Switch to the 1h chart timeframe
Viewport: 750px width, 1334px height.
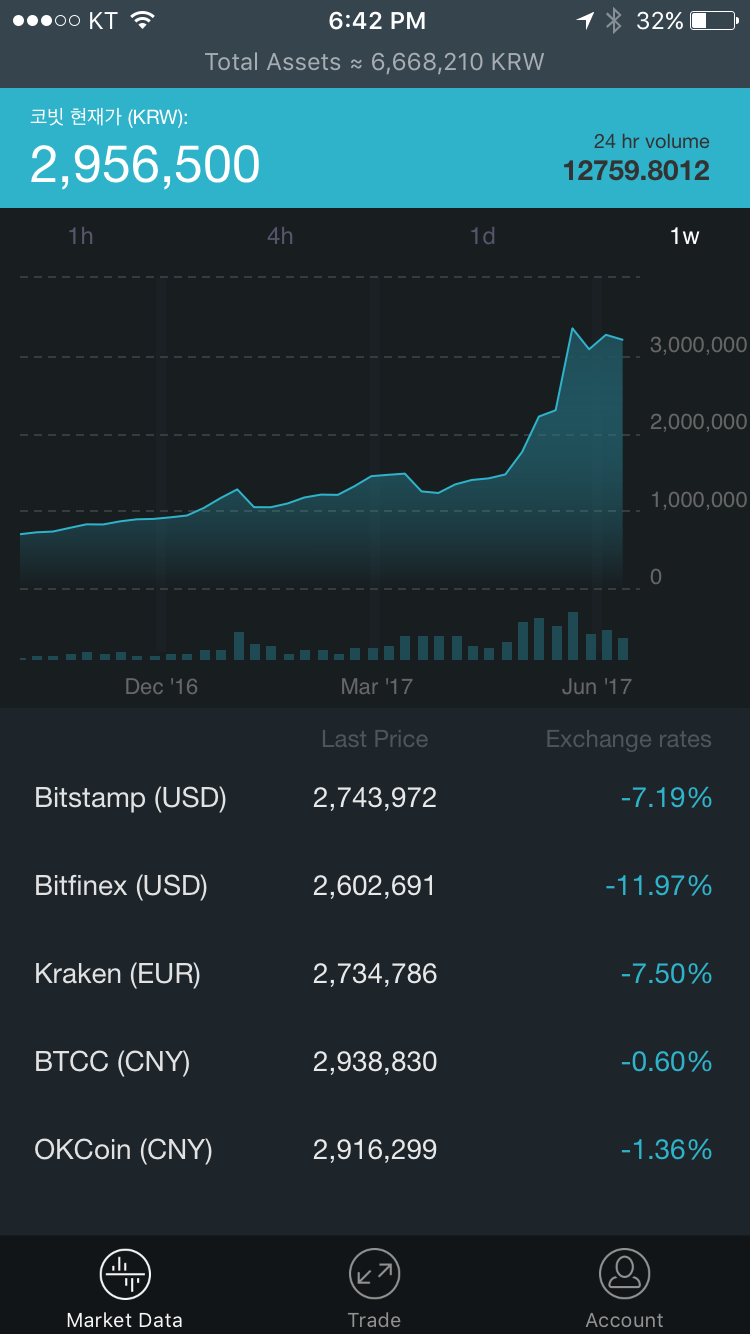click(x=80, y=236)
